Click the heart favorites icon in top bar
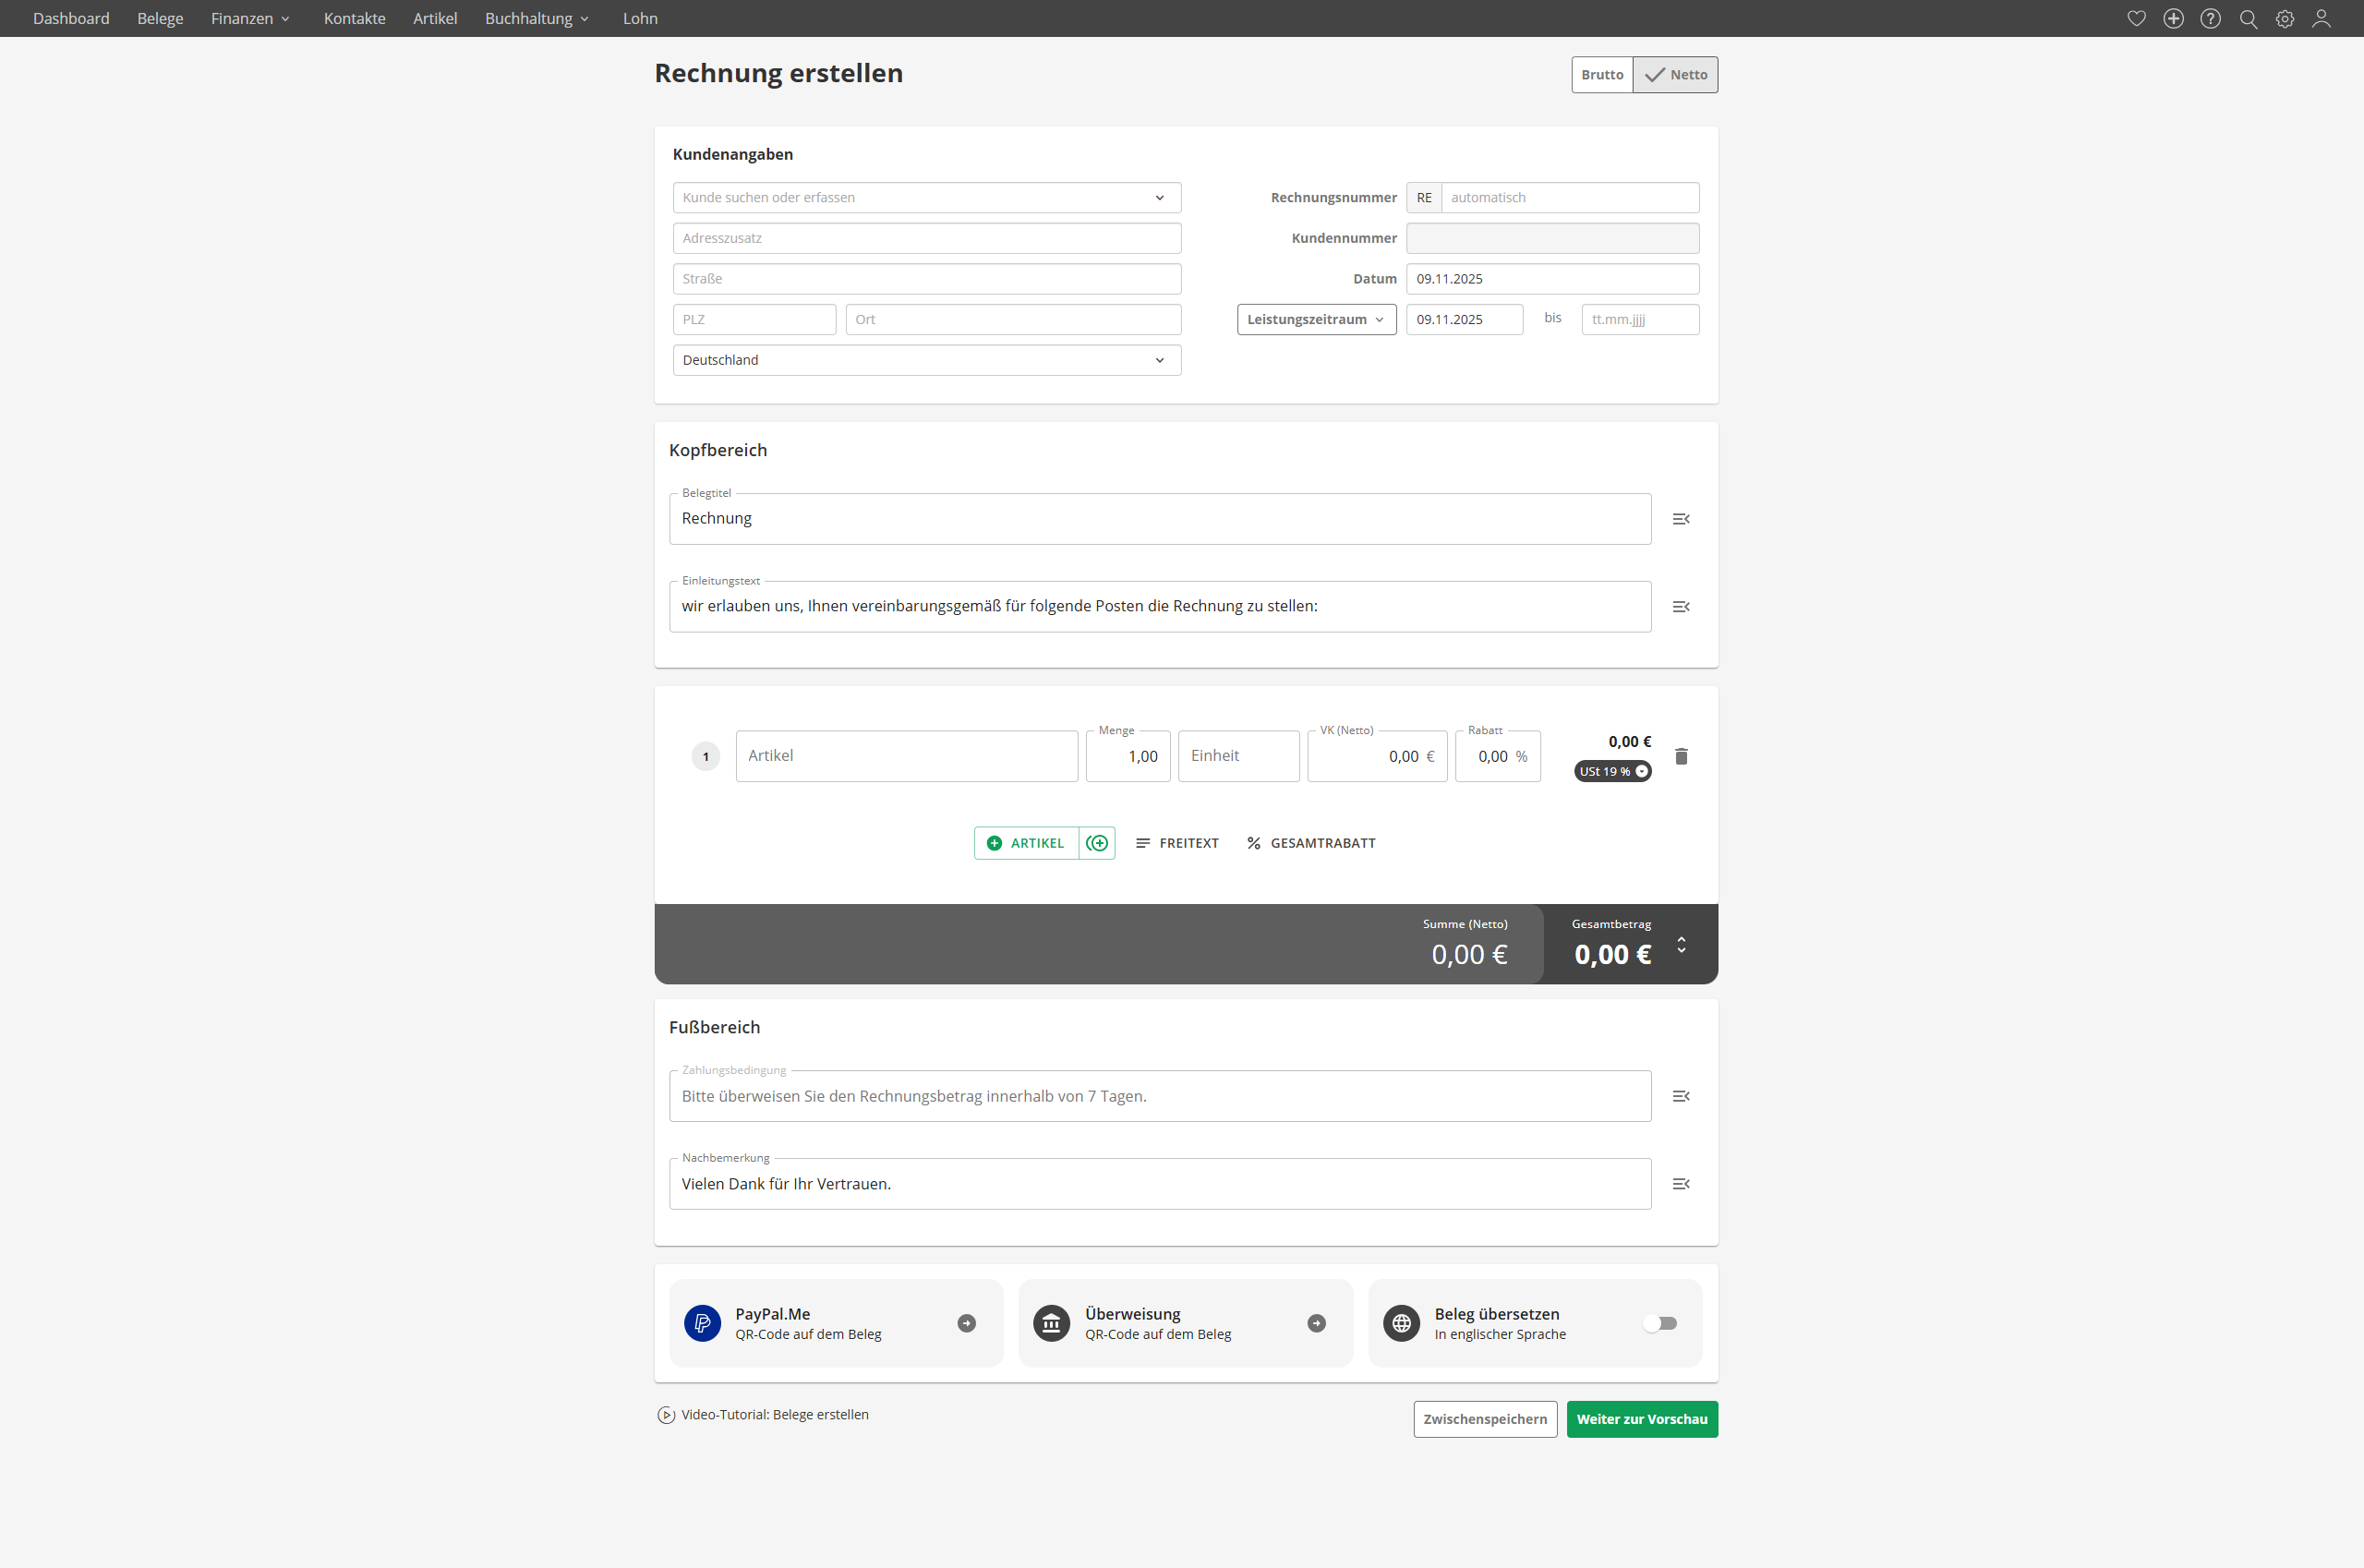Viewport: 2364px width, 1568px height. tap(2136, 18)
